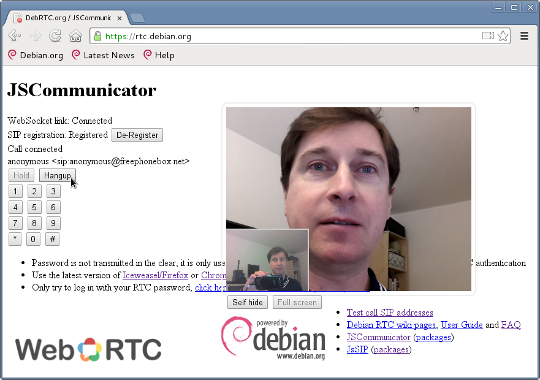
Task: Click the camera indicator in address bar
Action: (x=488, y=35)
